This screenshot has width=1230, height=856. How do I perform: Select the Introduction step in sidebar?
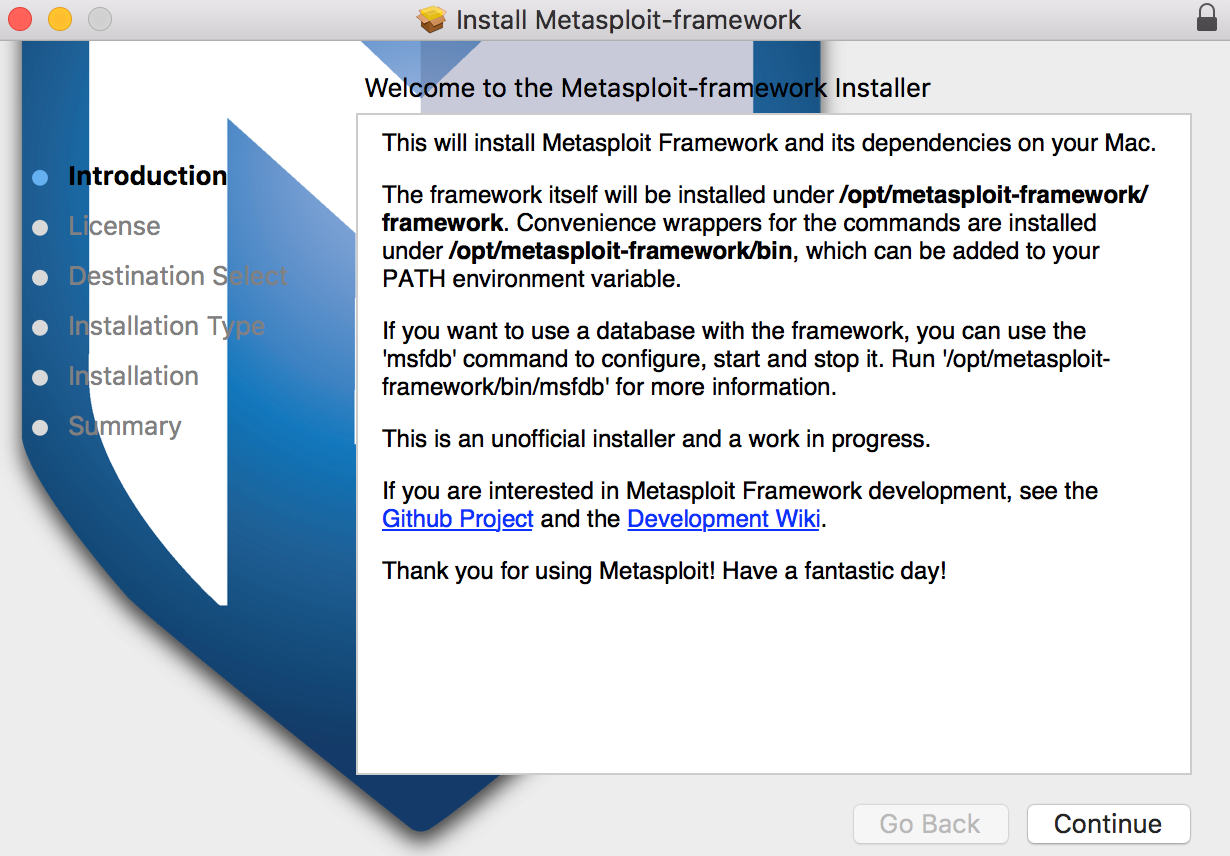(x=147, y=176)
